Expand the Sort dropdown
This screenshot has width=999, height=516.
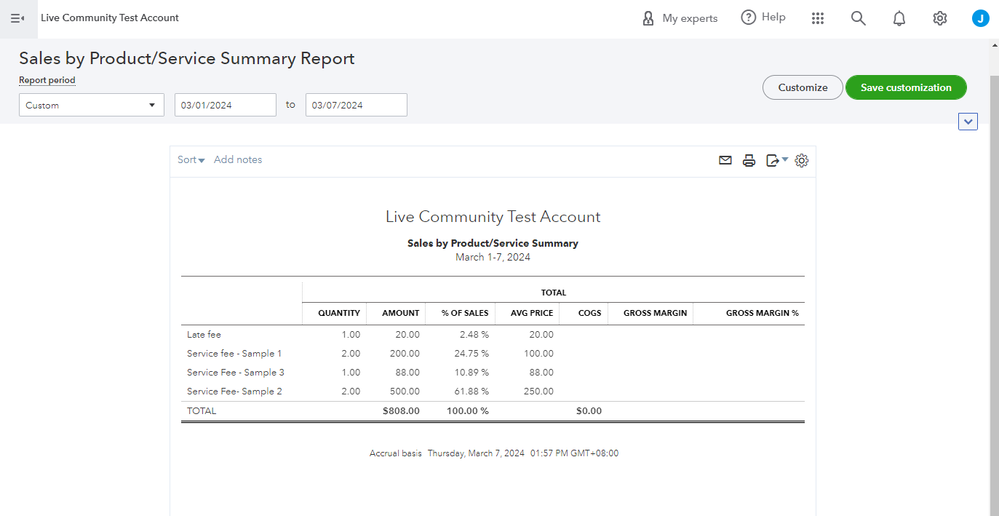click(x=191, y=160)
